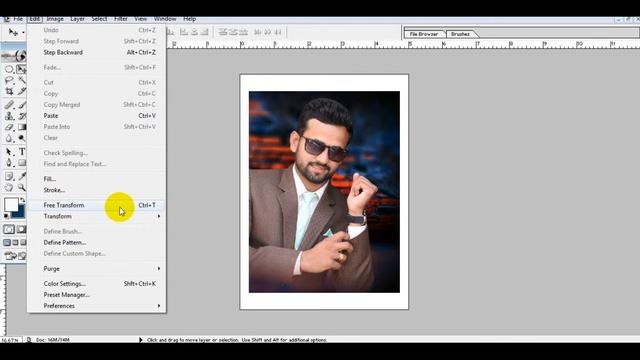Enable Full Screen Mode without menu bar
640x360 pixels.
[x=23, y=242]
